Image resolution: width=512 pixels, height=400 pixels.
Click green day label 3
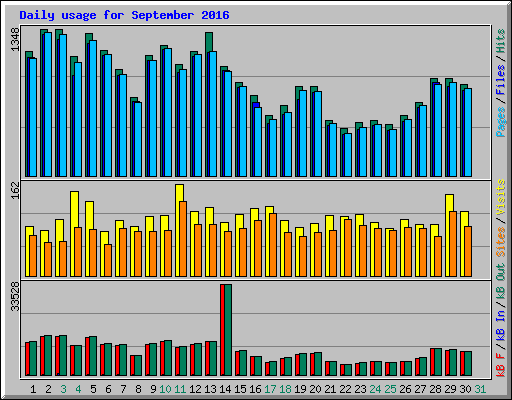point(63,389)
